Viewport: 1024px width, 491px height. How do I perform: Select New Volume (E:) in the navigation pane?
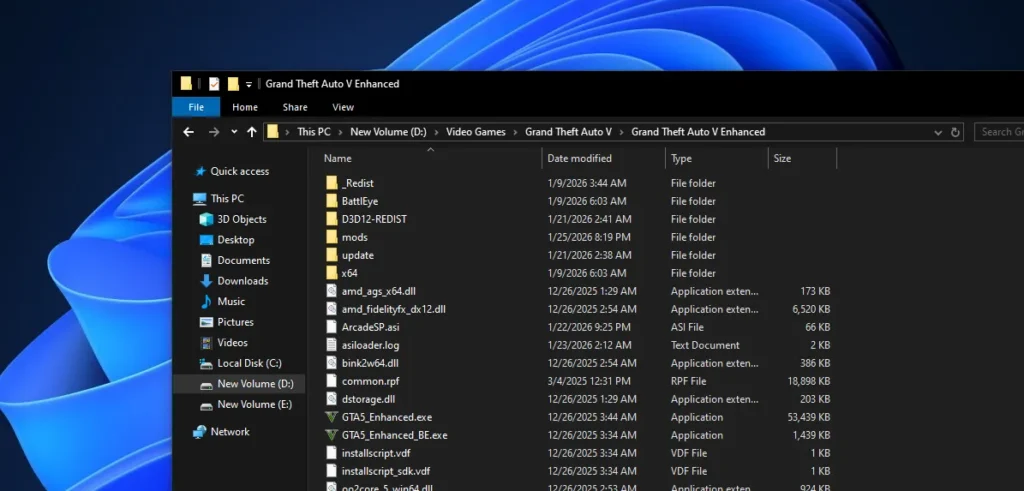(x=255, y=404)
